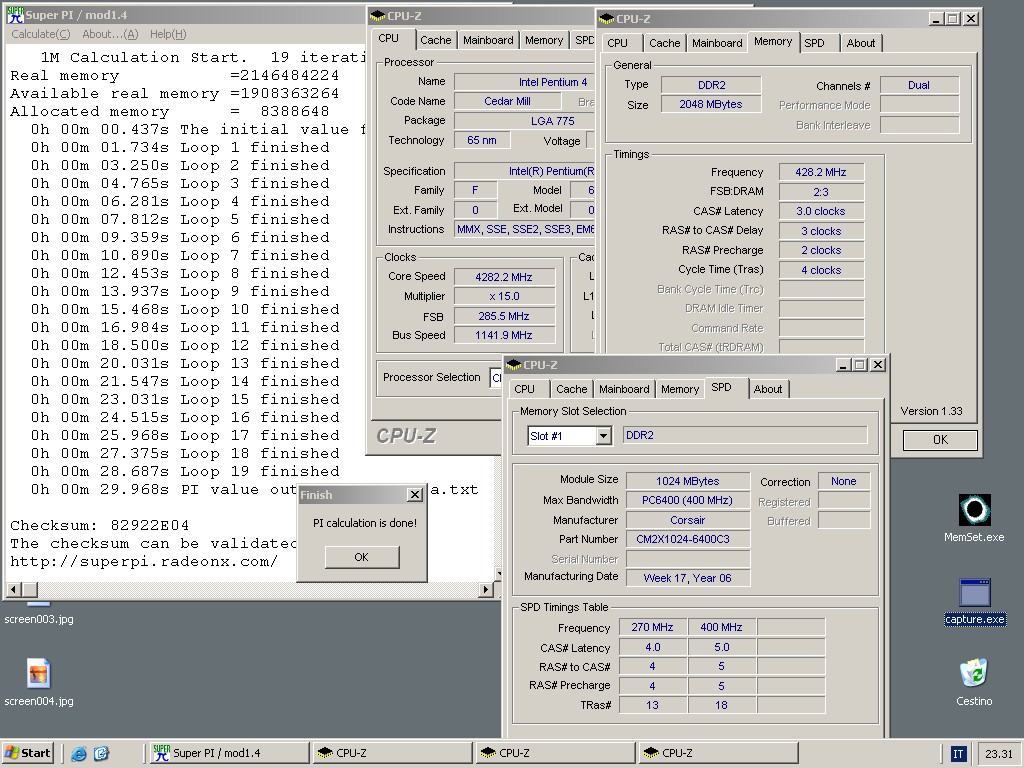Open the Cestino recycle bin icon
The image size is (1024, 768).
click(x=974, y=674)
